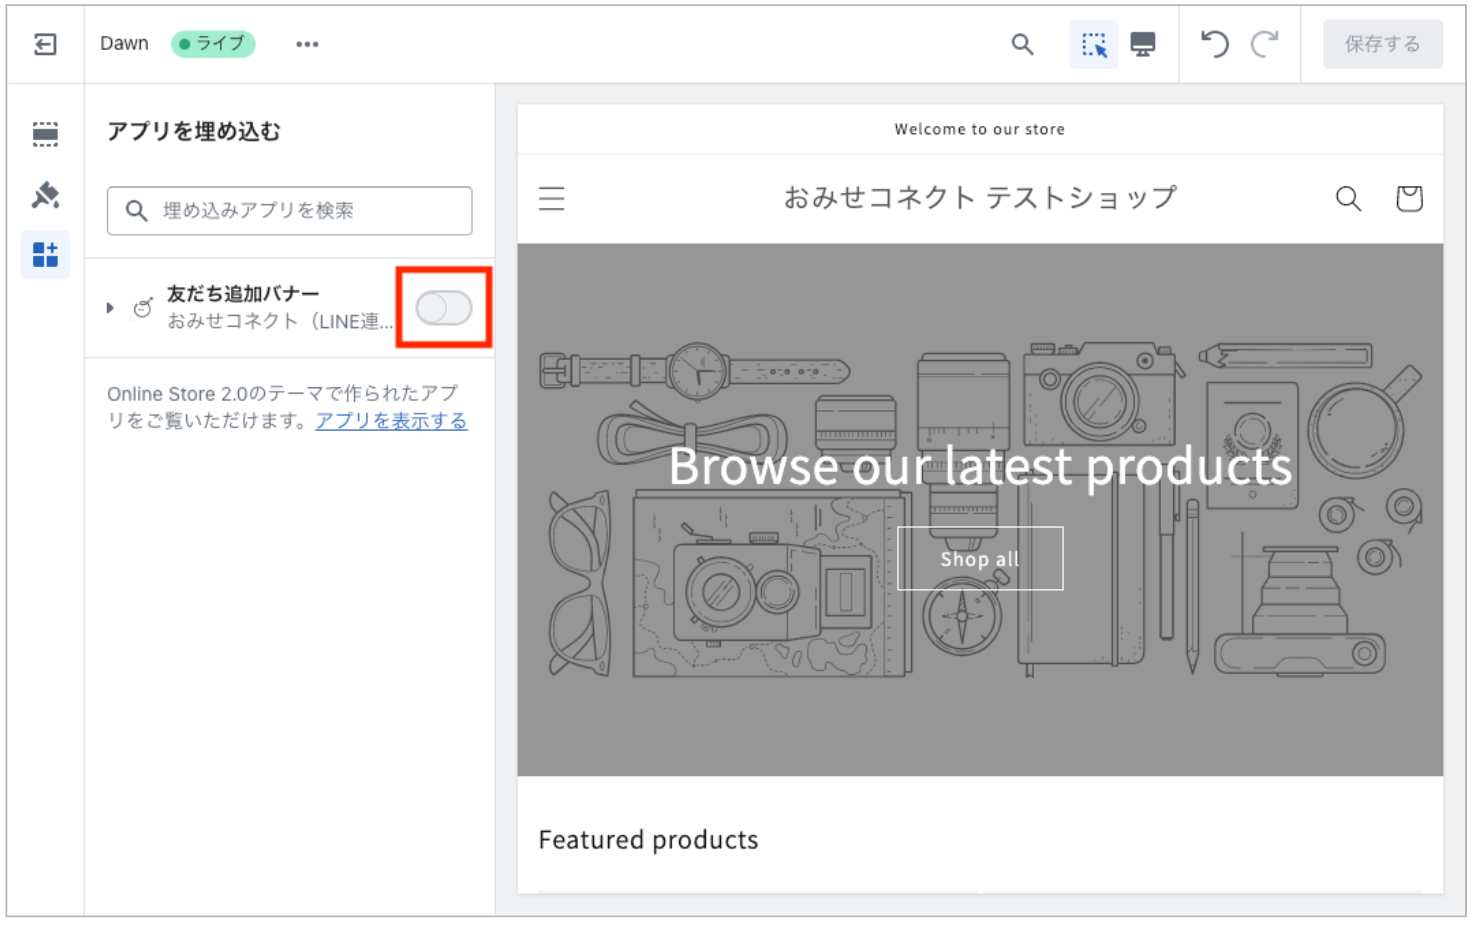Screen dimensions: 1476x926
Task: Click the undo arrow
Action: [x=1214, y=44]
